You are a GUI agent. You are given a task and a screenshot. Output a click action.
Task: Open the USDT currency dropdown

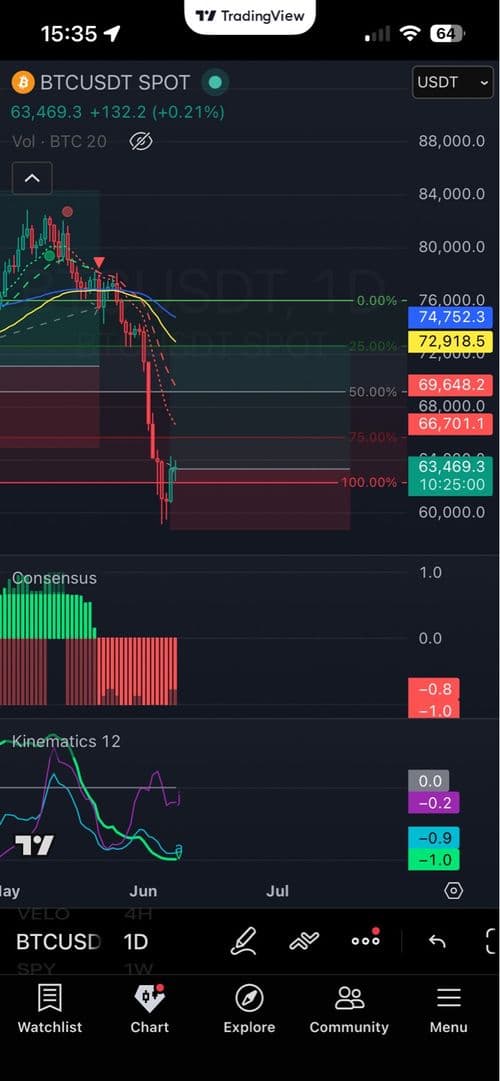click(452, 83)
